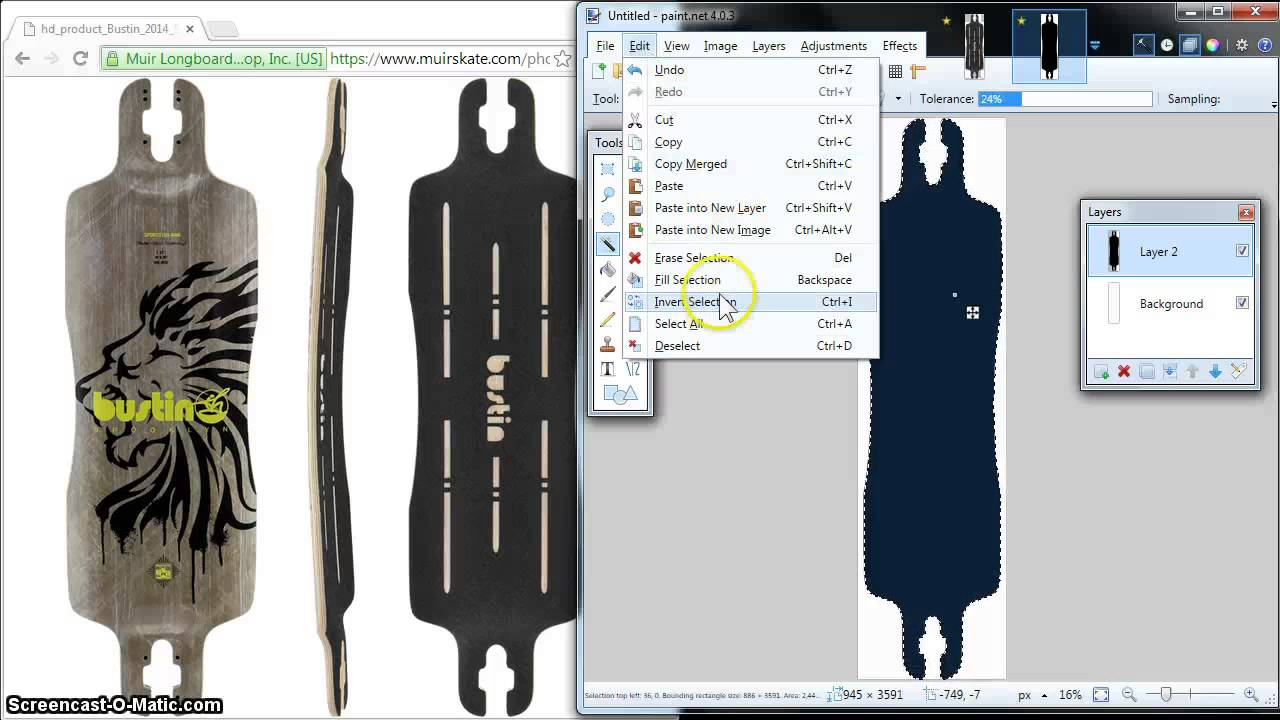Image resolution: width=1280 pixels, height=720 pixels.
Task: Move layer up with gray arrow
Action: 1192,371
